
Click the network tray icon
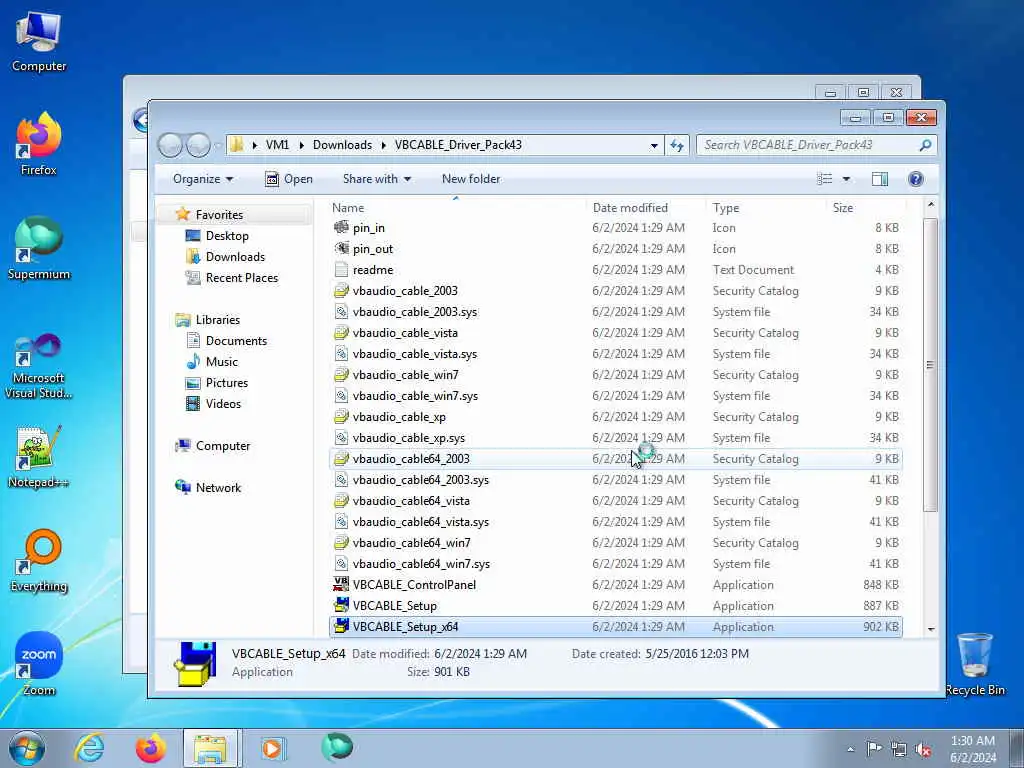(899, 750)
